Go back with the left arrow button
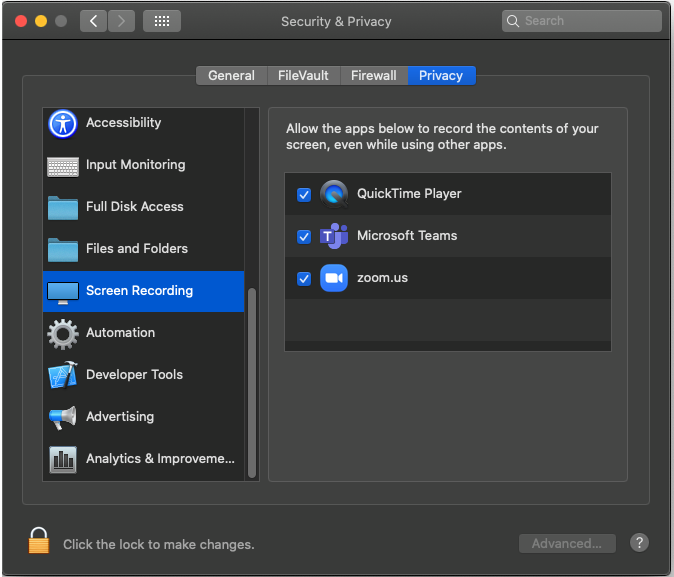The height and width of the screenshot is (577, 674). pyautogui.click(x=93, y=21)
